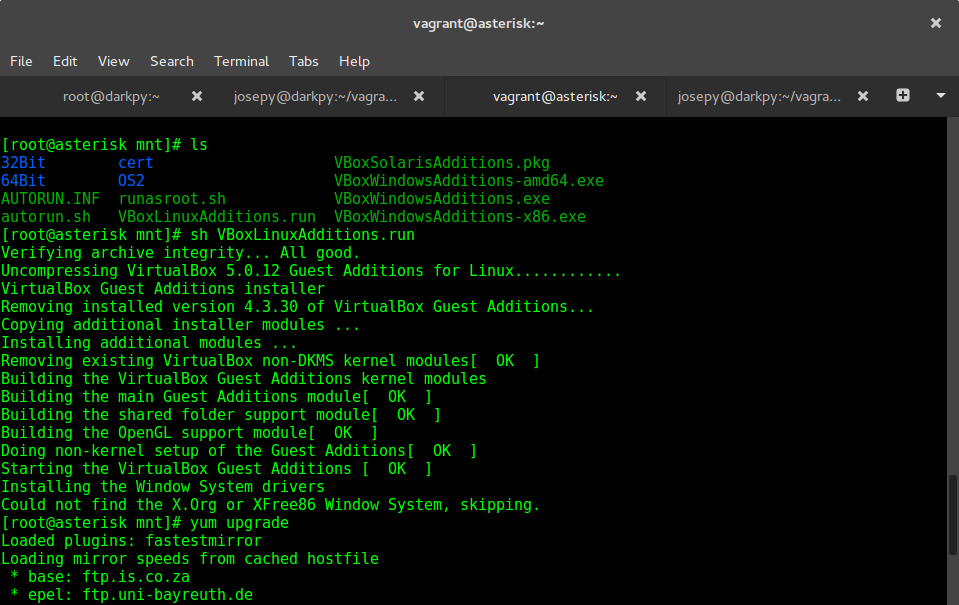Click the 'Copying additional installer modules' line
The width and height of the screenshot is (959, 605).
point(181,325)
